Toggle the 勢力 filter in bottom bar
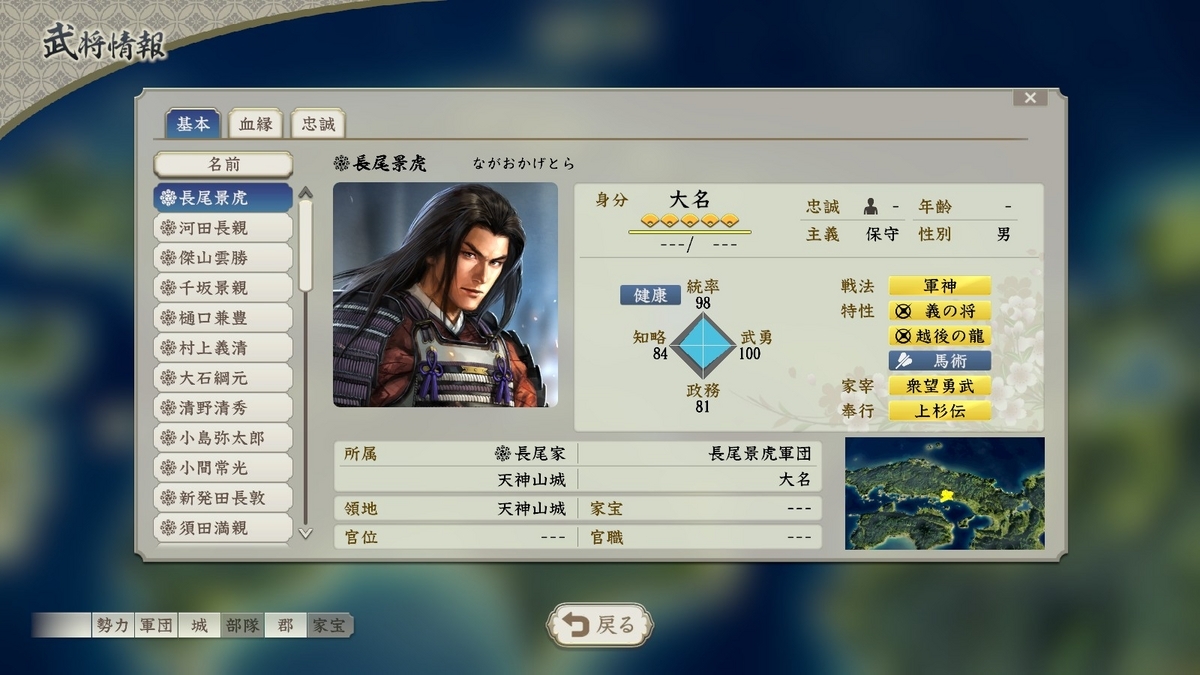Viewport: 1200px width, 675px height. pos(112,626)
